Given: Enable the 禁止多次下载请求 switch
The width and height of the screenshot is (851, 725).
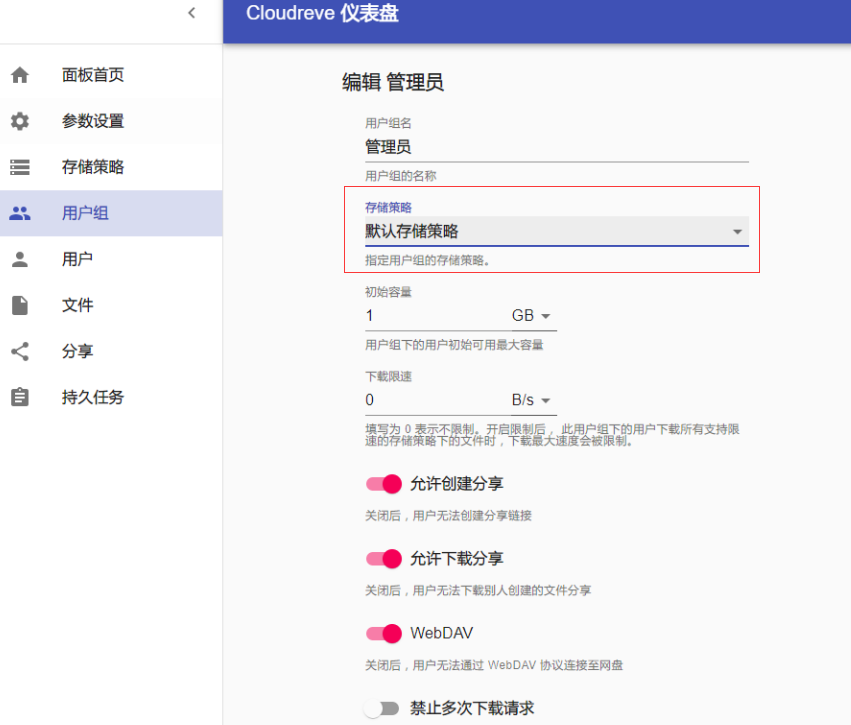Looking at the screenshot, I should click(x=382, y=708).
